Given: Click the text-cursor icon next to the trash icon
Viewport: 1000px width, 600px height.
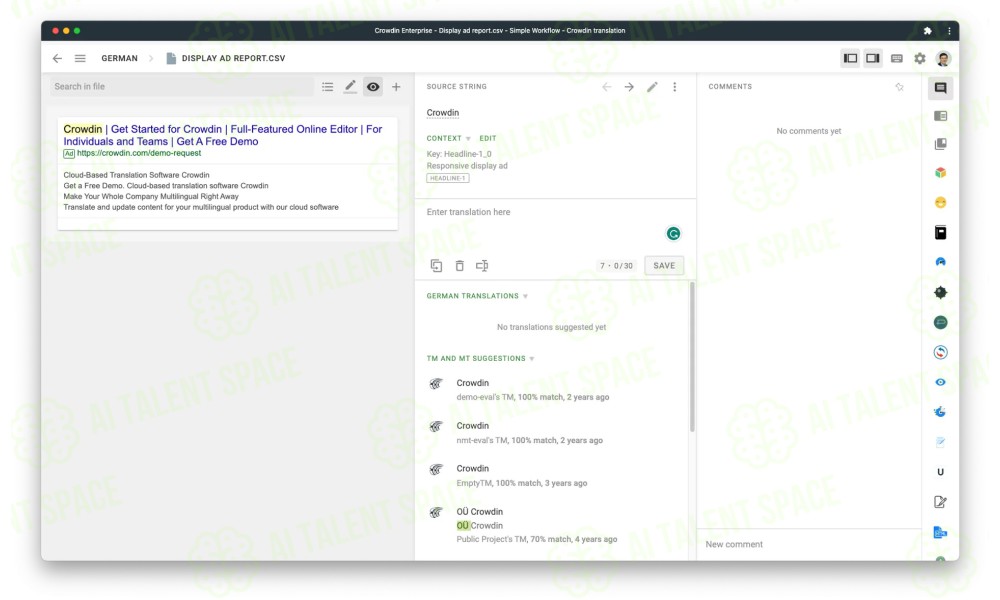Looking at the screenshot, I should click(x=482, y=266).
